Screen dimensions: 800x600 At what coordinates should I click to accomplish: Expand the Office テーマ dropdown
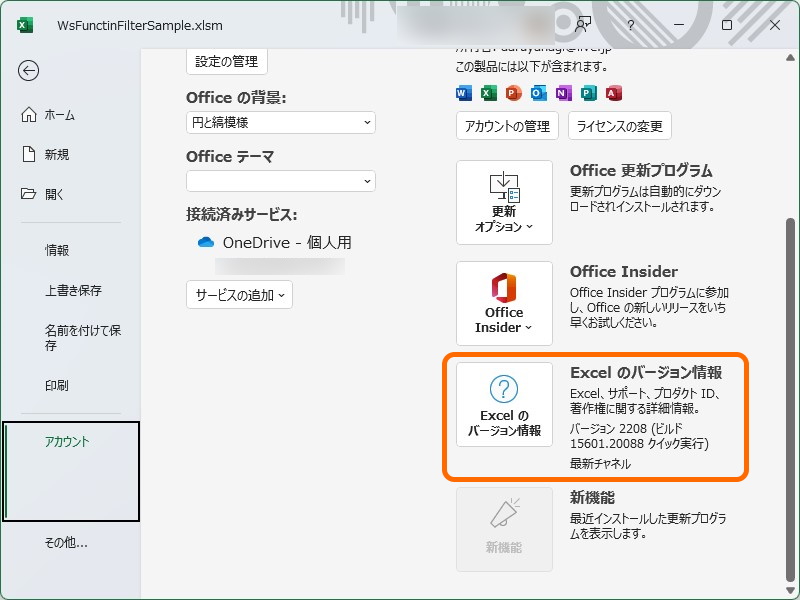pyautogui.click(x=280, y=180)
